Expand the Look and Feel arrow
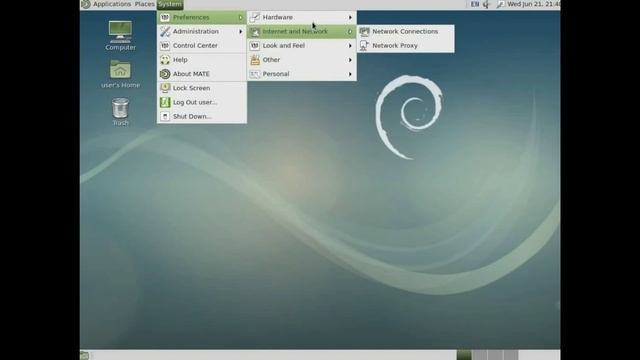Image resolution: width=640 pixels, height=360 pixels. [x=350, y=46]
